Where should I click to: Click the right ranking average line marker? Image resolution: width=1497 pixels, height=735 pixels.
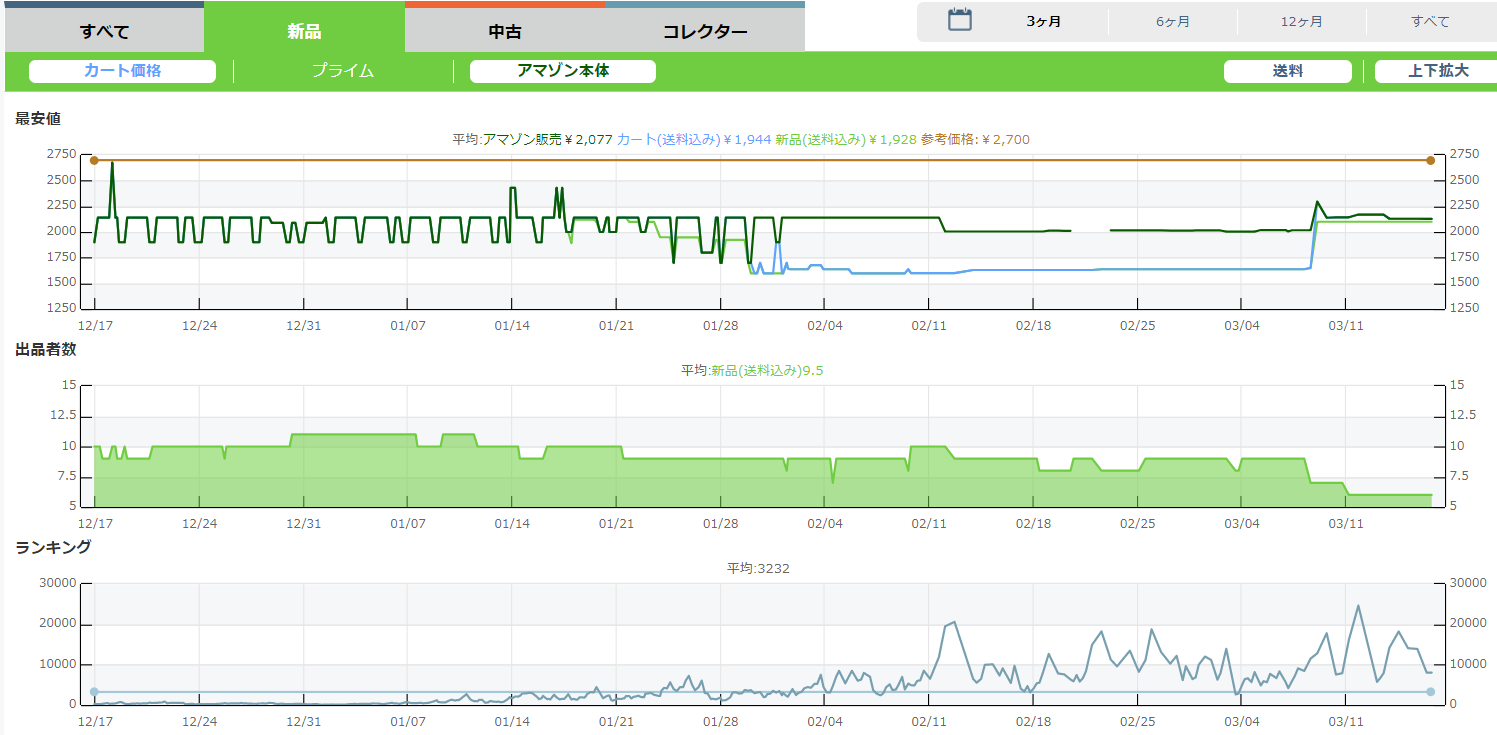point(1430,692)
